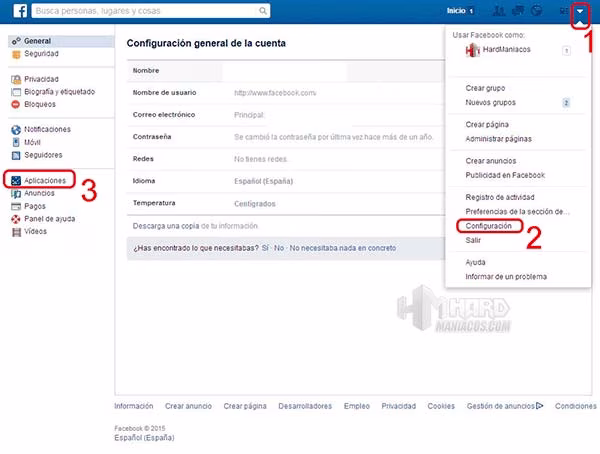Edit the Correo electrónico row
This screenshot has height=454, width=600.
[x=286, y=115]
